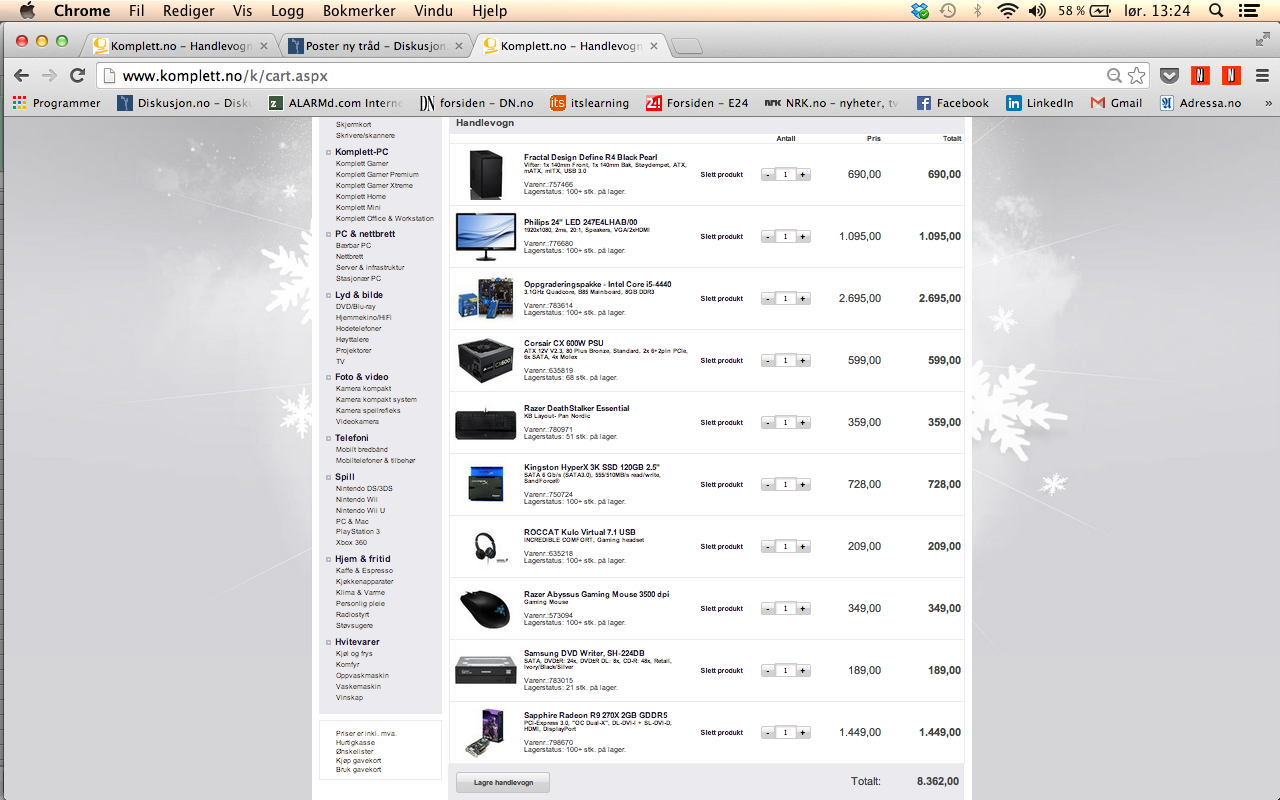Show more bookmarks with overflow chevron
Screen dimensions: 1280x800
[x=1268, y=103]
